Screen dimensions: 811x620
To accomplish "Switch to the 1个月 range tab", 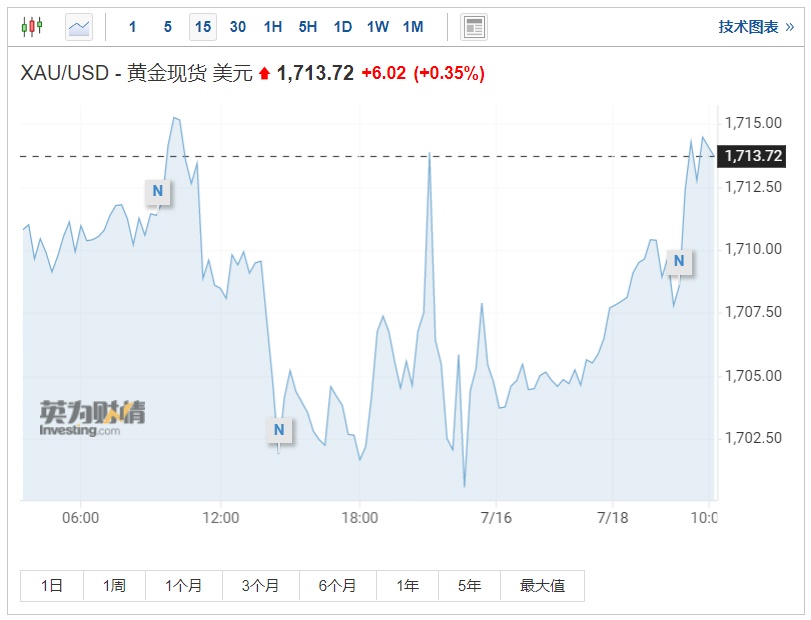I will click(183, 586).
